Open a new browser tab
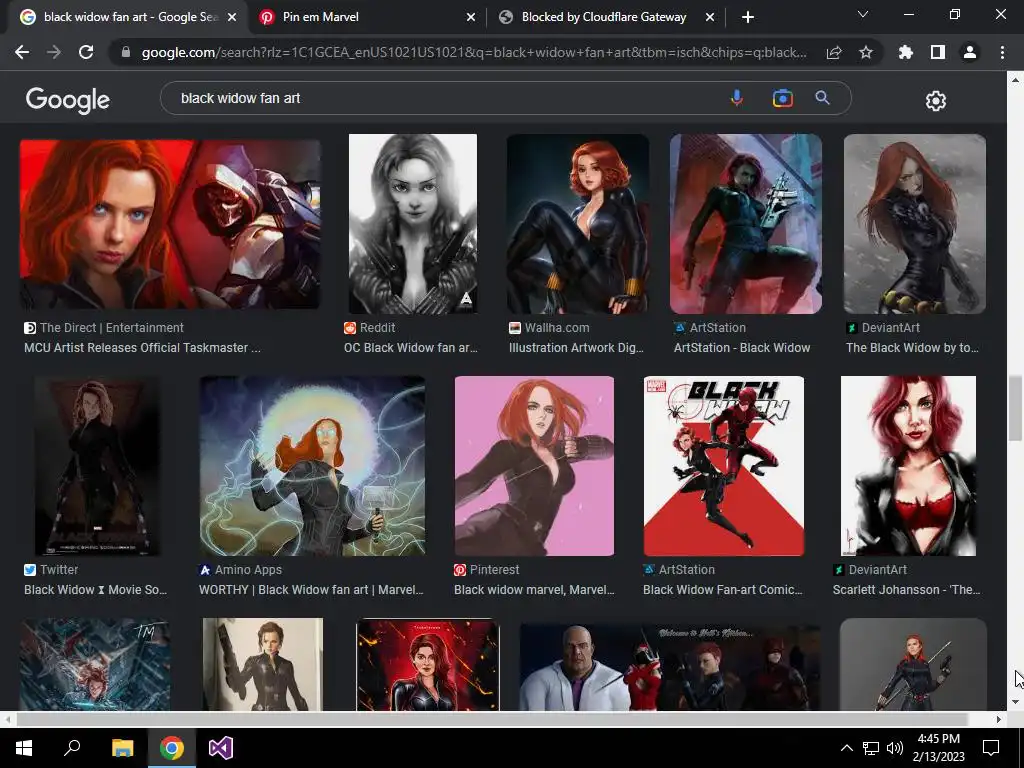 tap(748, 17)
